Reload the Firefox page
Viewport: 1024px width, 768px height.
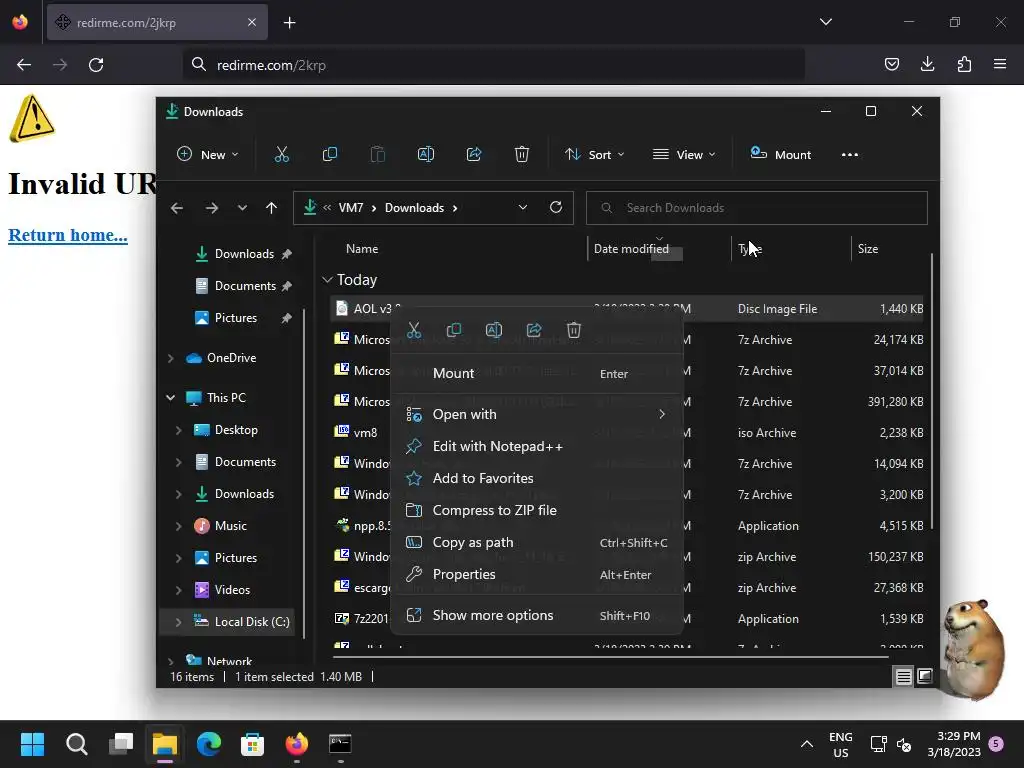click(96, 65)
